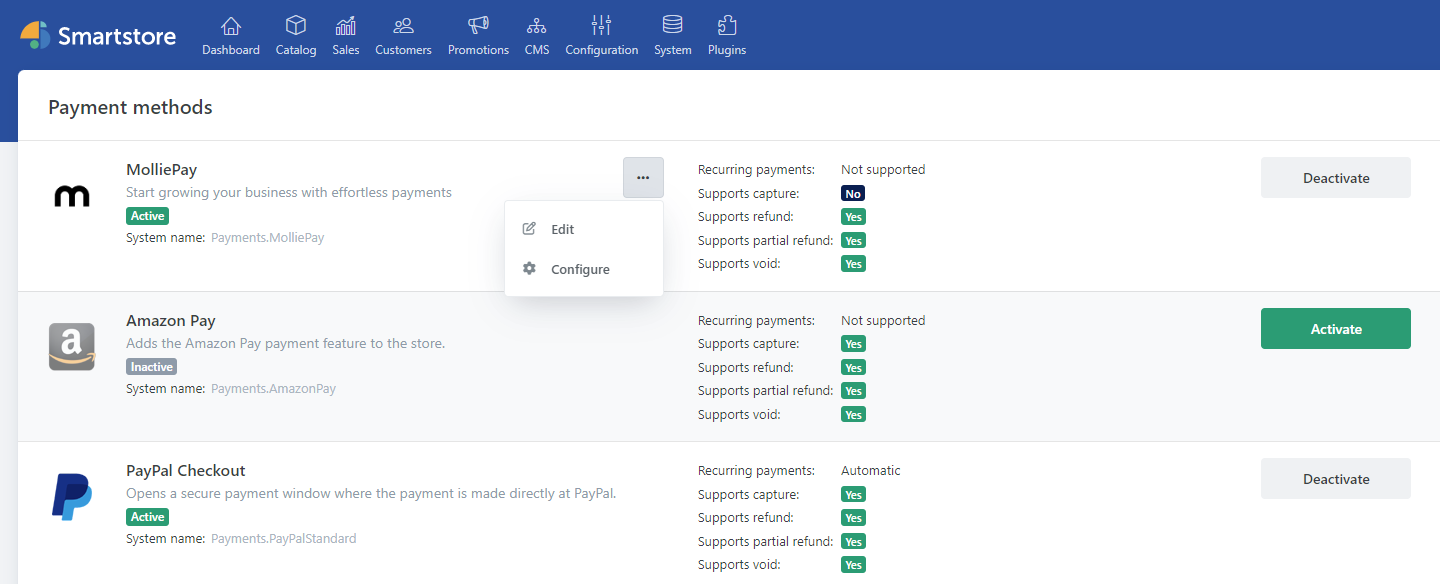Image resolution: width=1440 pixels, height=584 pixels.
Task: Collapse the MolliePay ellipsis menu button
Action: click(643, 177)
